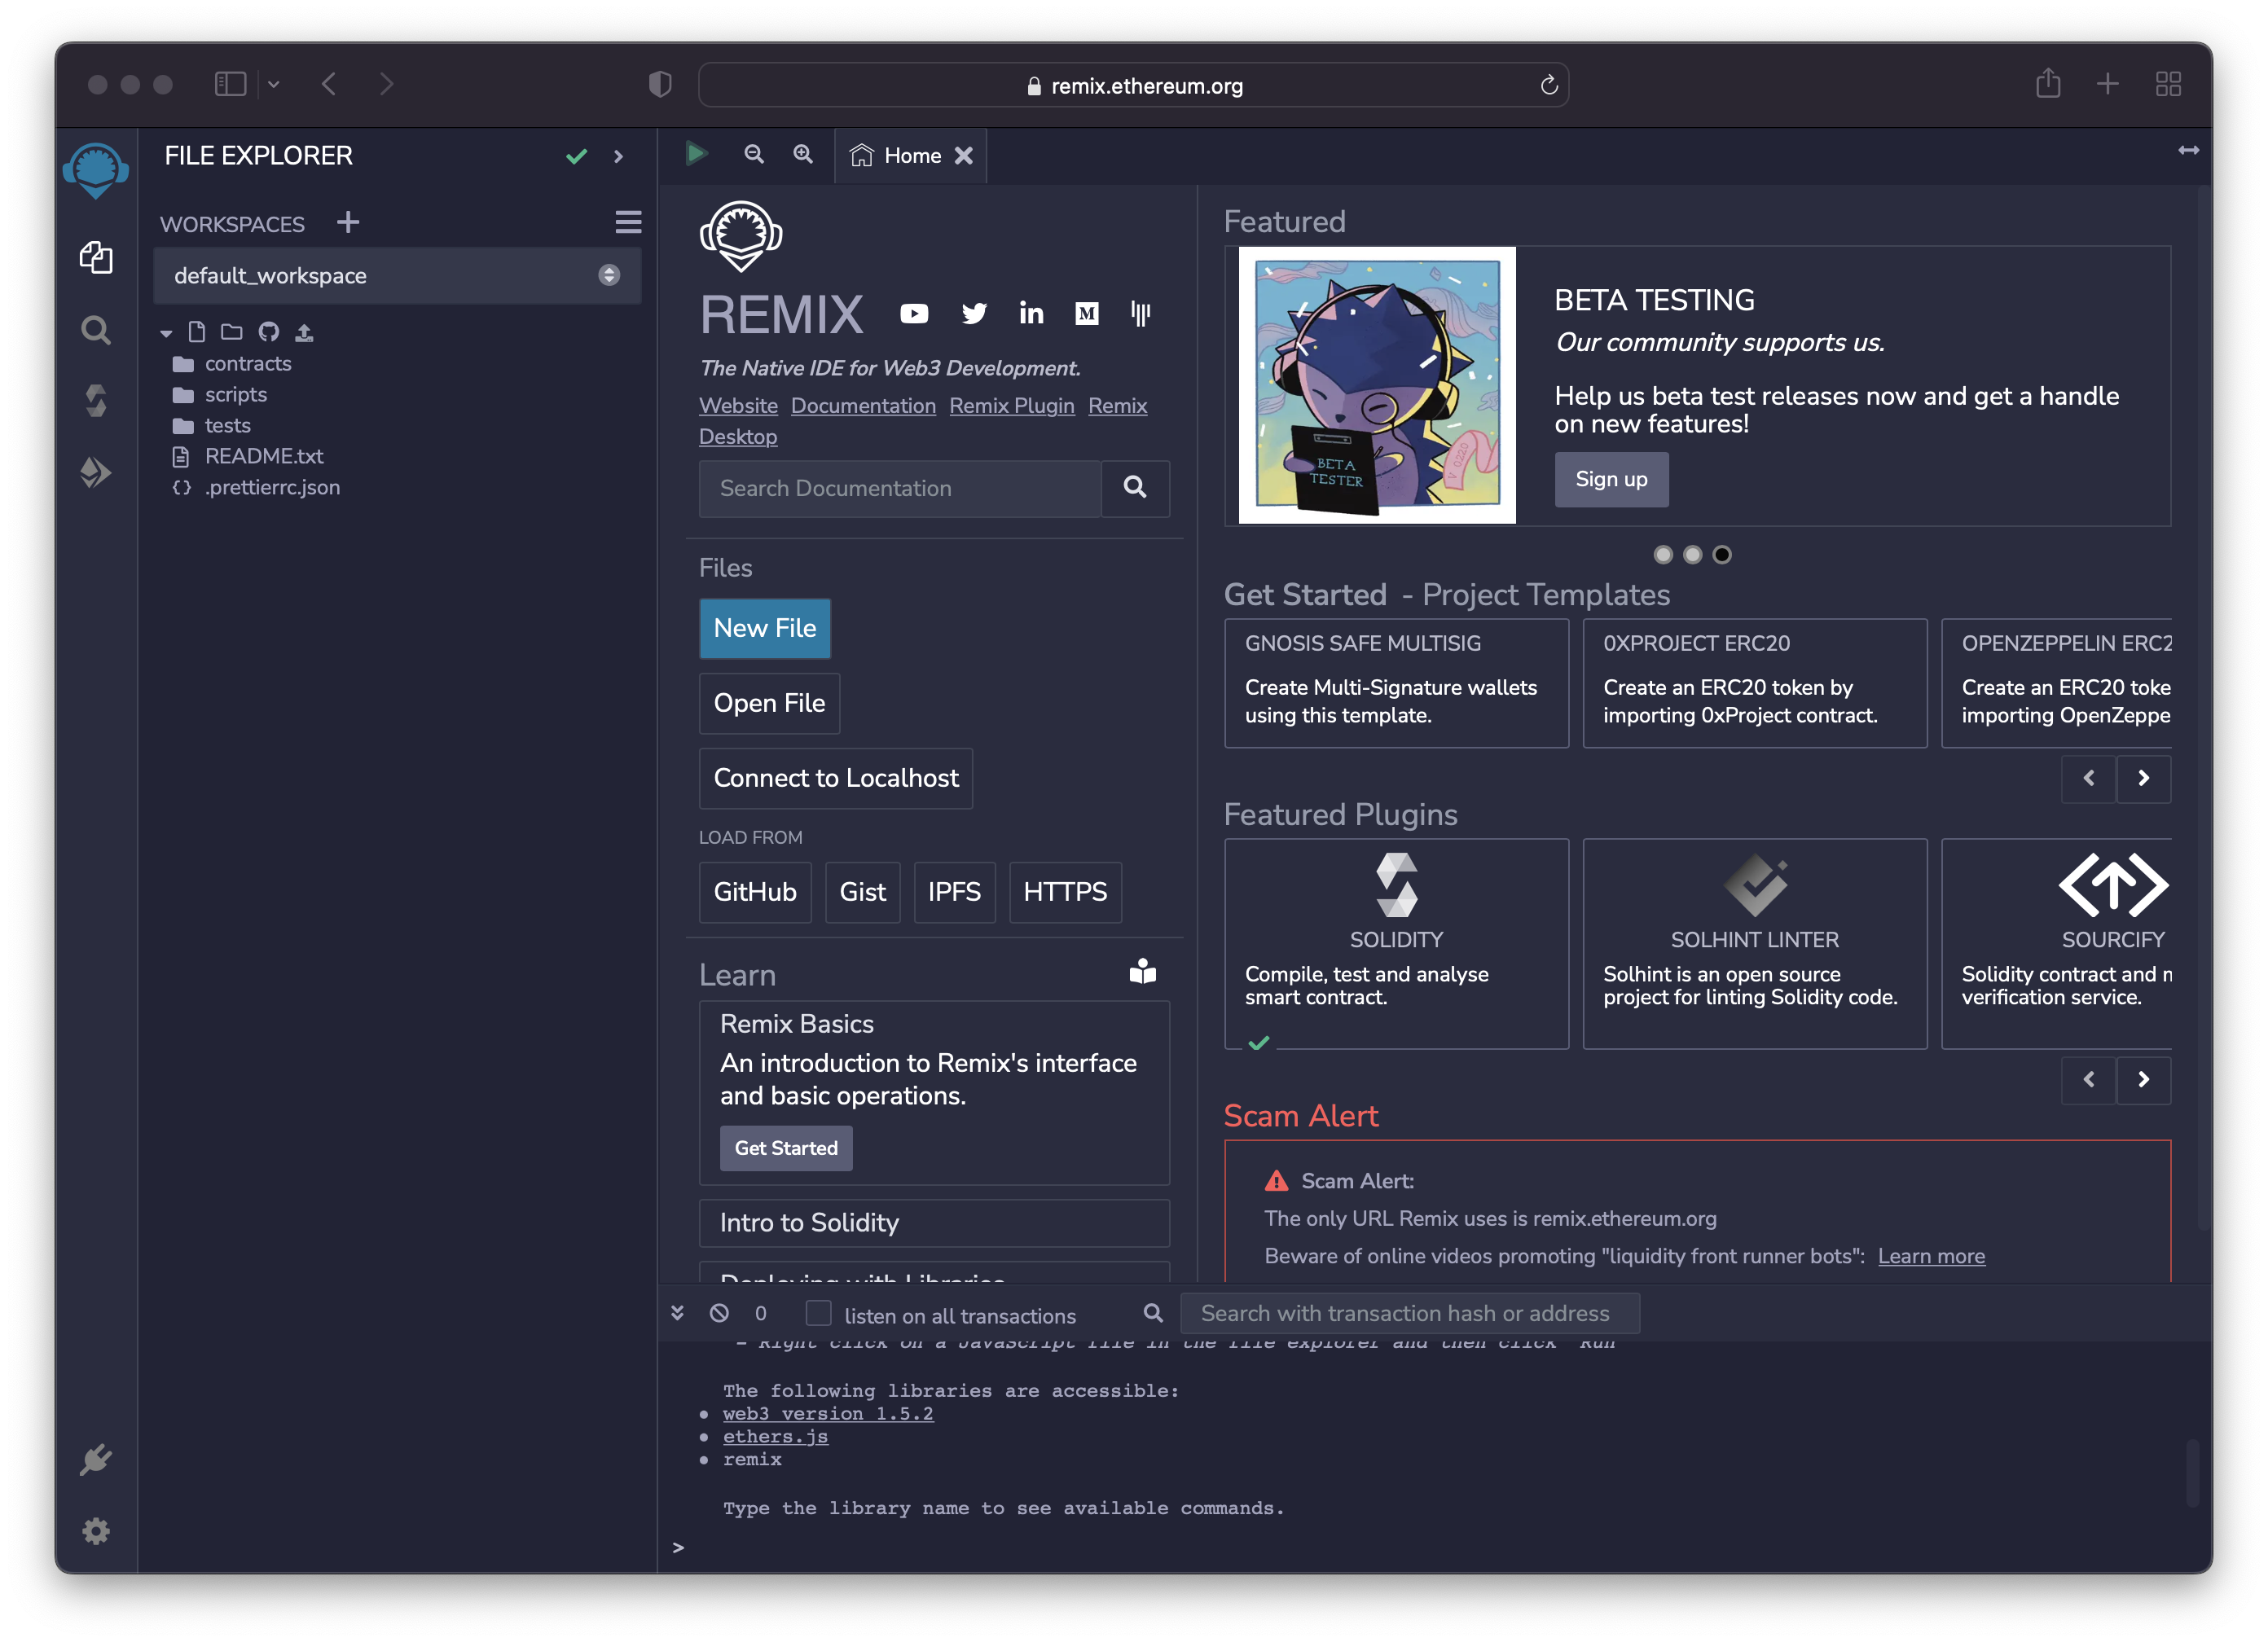Open the workspaces hamburger menu
This screenshot has height=1642, width=2268.
[629, 222]
